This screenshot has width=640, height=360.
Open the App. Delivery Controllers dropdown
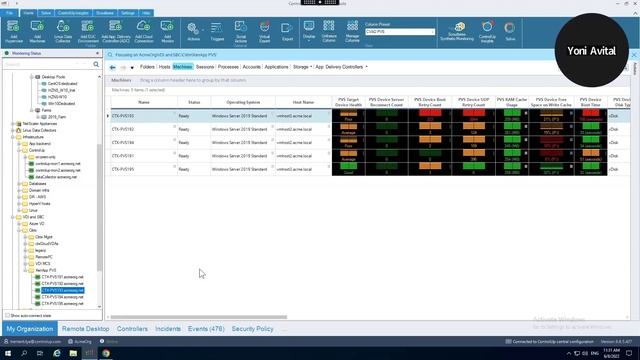(x=341, y=67)
